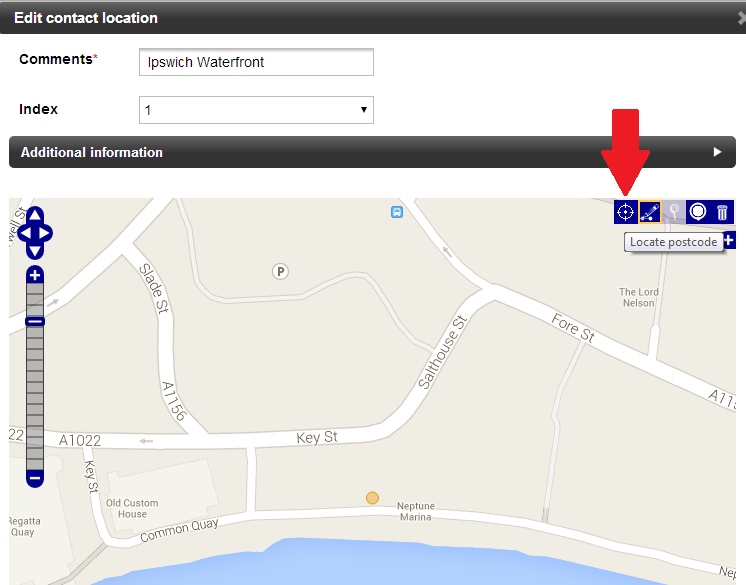746x585 pixels.
Task: Pan the map right with the arrow
Action: click(x=47, y=234)
